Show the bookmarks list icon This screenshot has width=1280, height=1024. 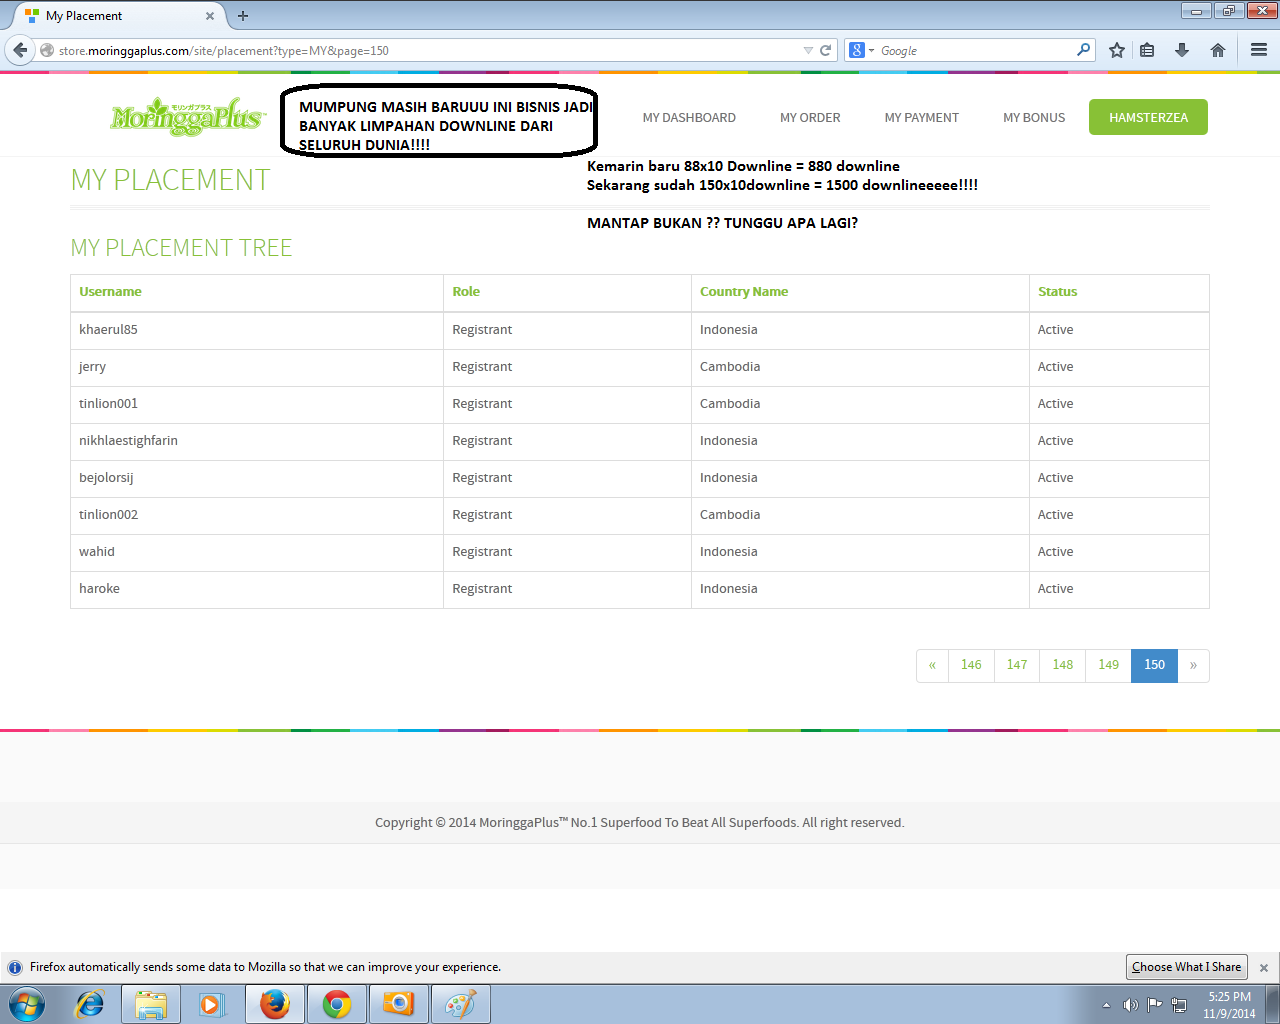pyautogui.click(x=1148, y=50)
